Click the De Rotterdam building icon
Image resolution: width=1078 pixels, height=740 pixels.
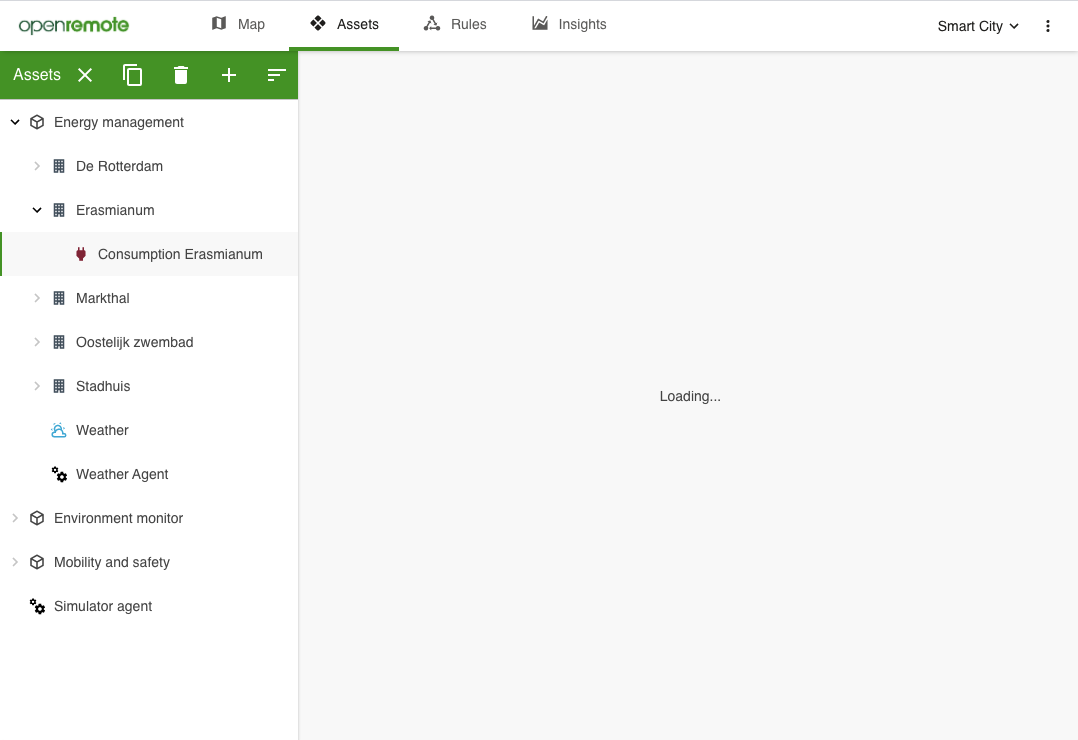coord(59,166)
